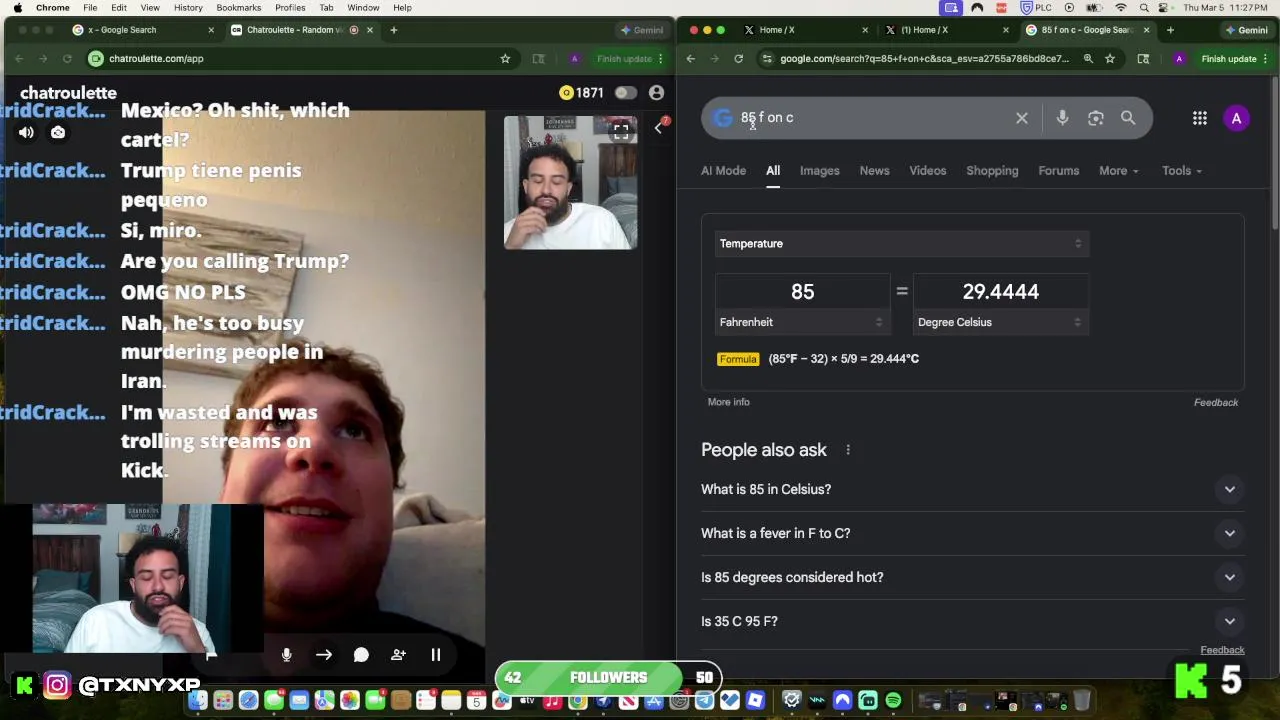The height and width of the screenshot is (720, 1280).
Task: Switch to AI Mode tab
Action: point(723,171)
